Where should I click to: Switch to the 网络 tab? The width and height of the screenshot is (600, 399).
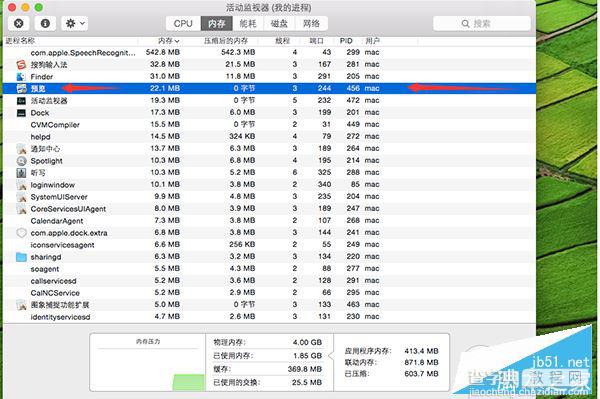311,24
